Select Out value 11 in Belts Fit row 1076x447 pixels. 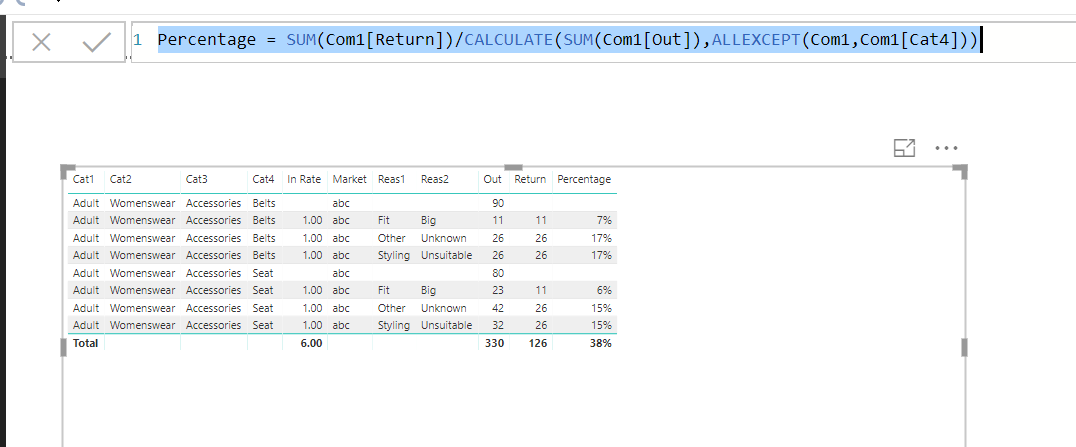pos(498,220)
